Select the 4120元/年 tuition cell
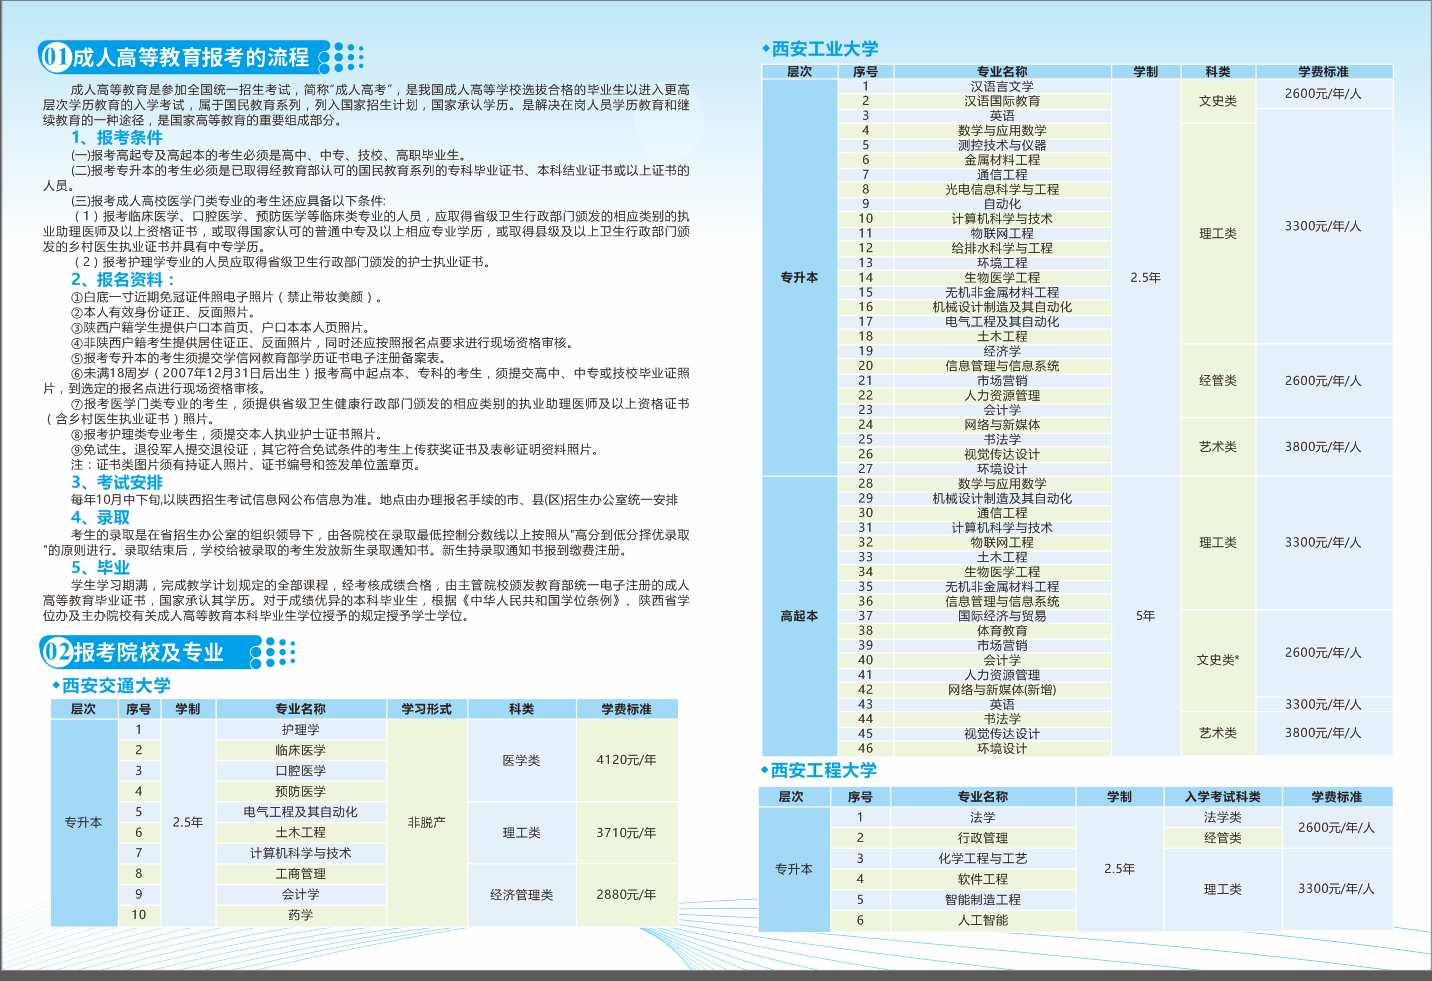1432x981 pixels. tap(626, 760)
